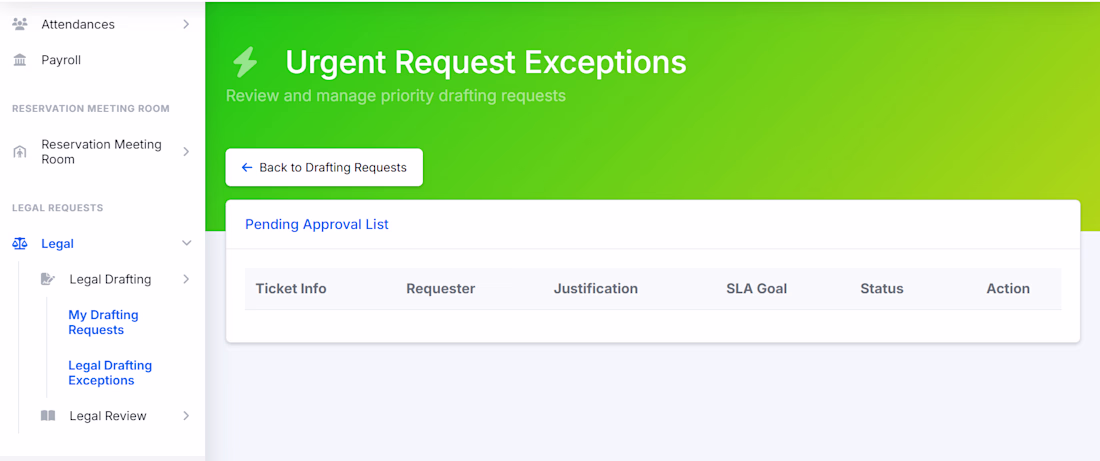Click the Reservation Meeting Room building icon
The image size is (1100, 461).
(20, 152)
